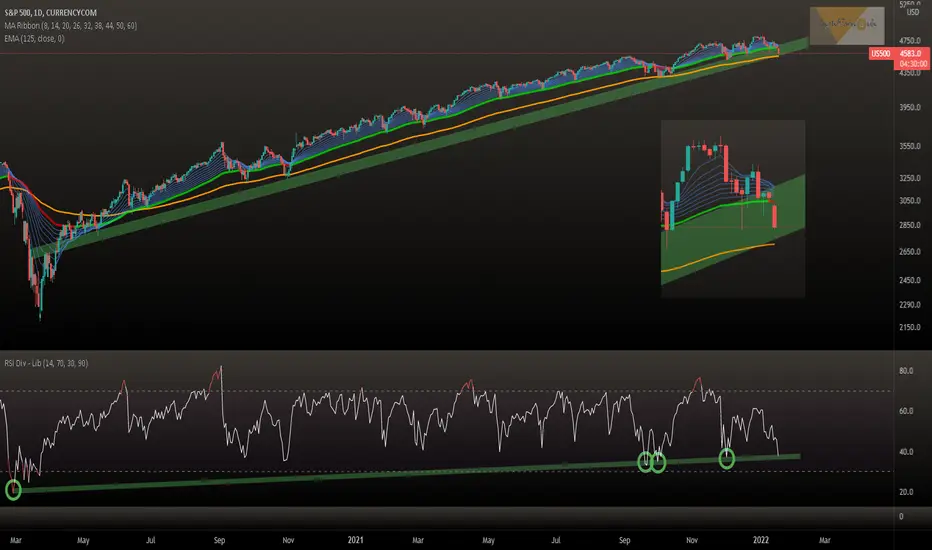Click the 4750.0 price axis label
Screen dimensions: 932x550
click(x=909, y=41)
